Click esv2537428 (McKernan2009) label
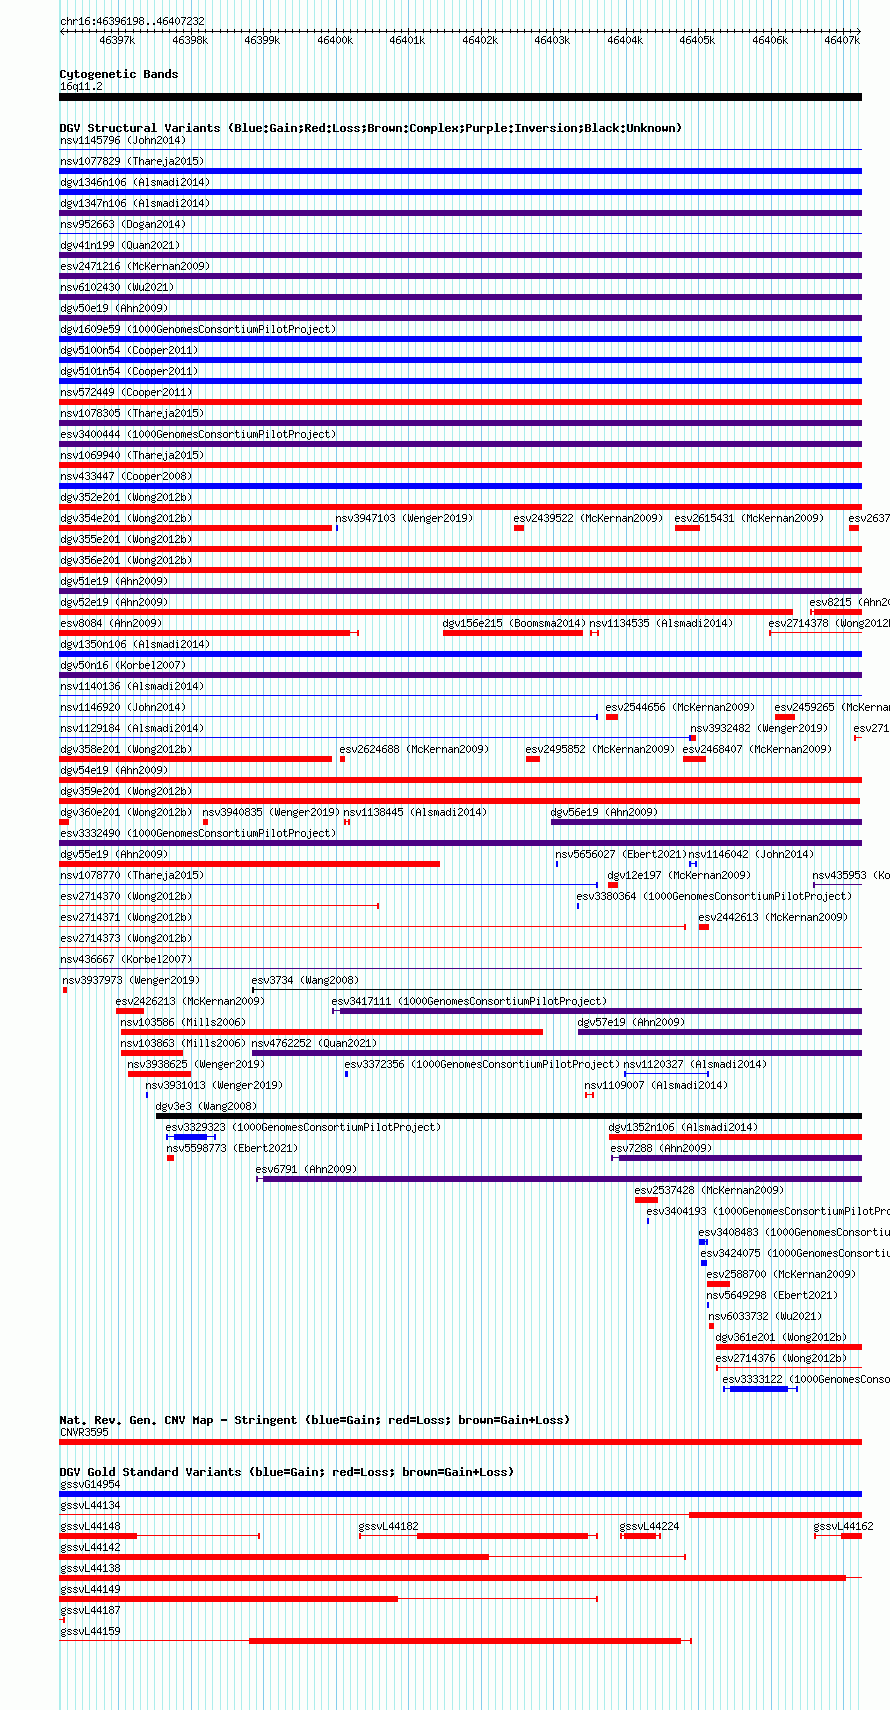This screenshot has height=1710, width=890. point(709,1190)
